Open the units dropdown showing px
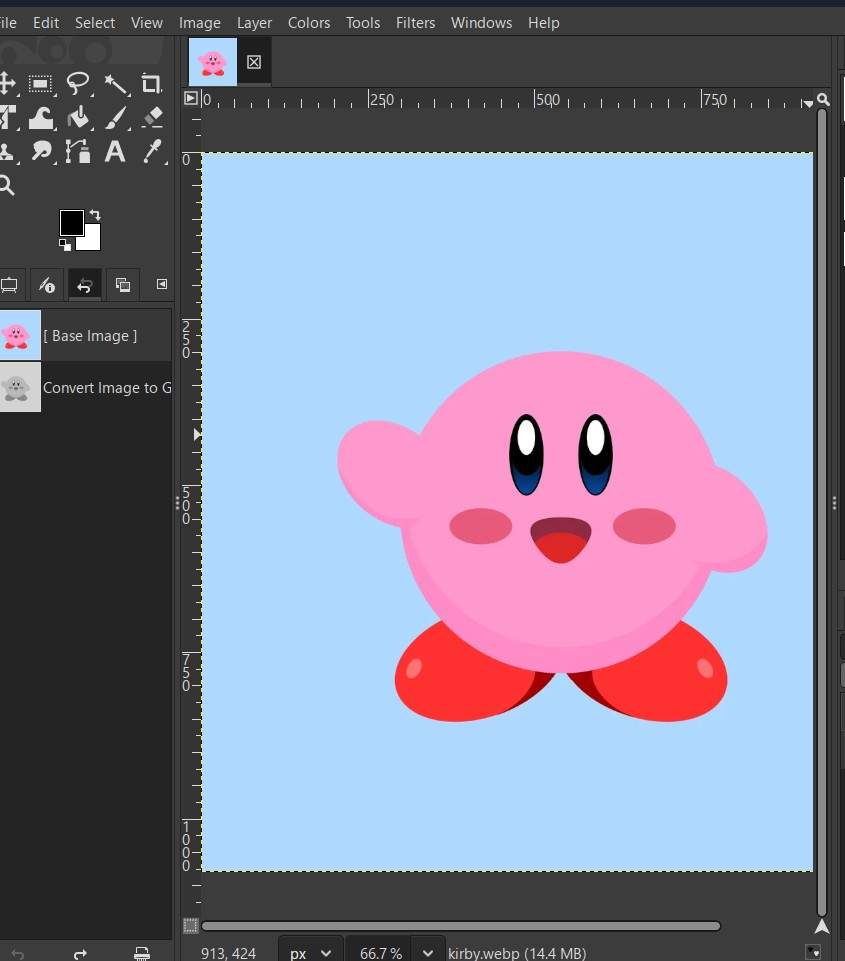 pyautogui.click(x=309, y=952)
